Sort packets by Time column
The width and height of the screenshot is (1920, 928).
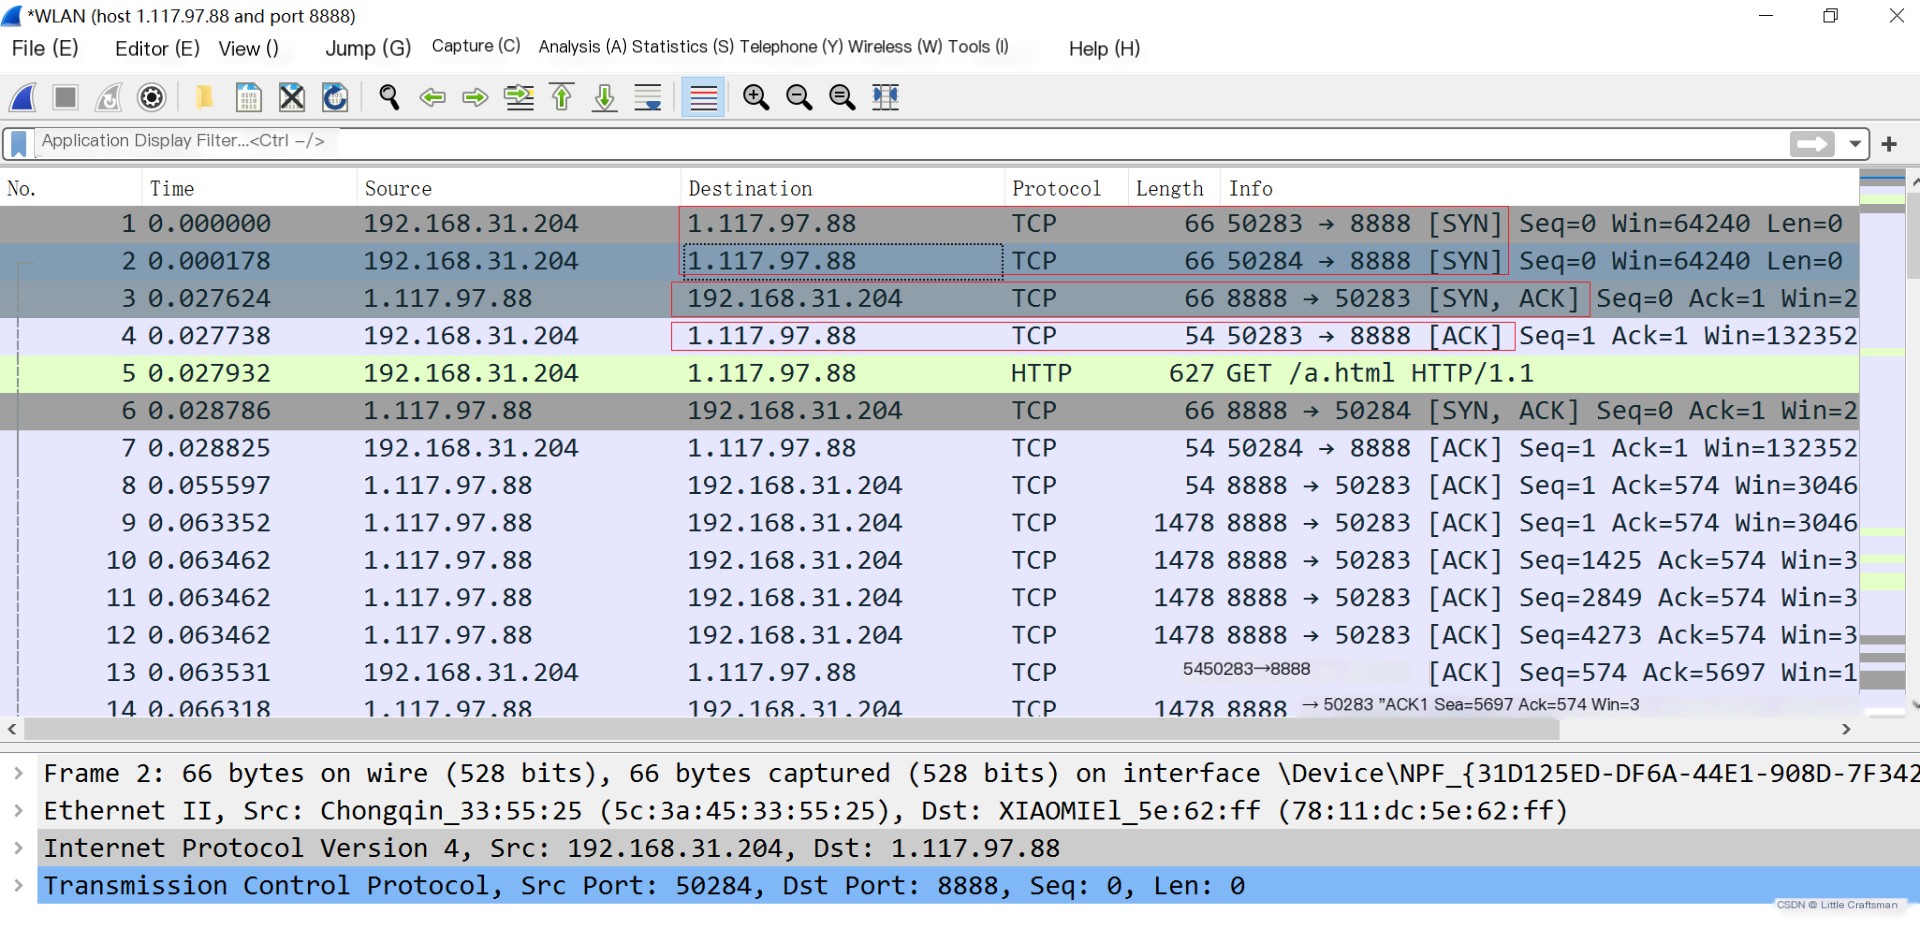click(x=249, y=188)
